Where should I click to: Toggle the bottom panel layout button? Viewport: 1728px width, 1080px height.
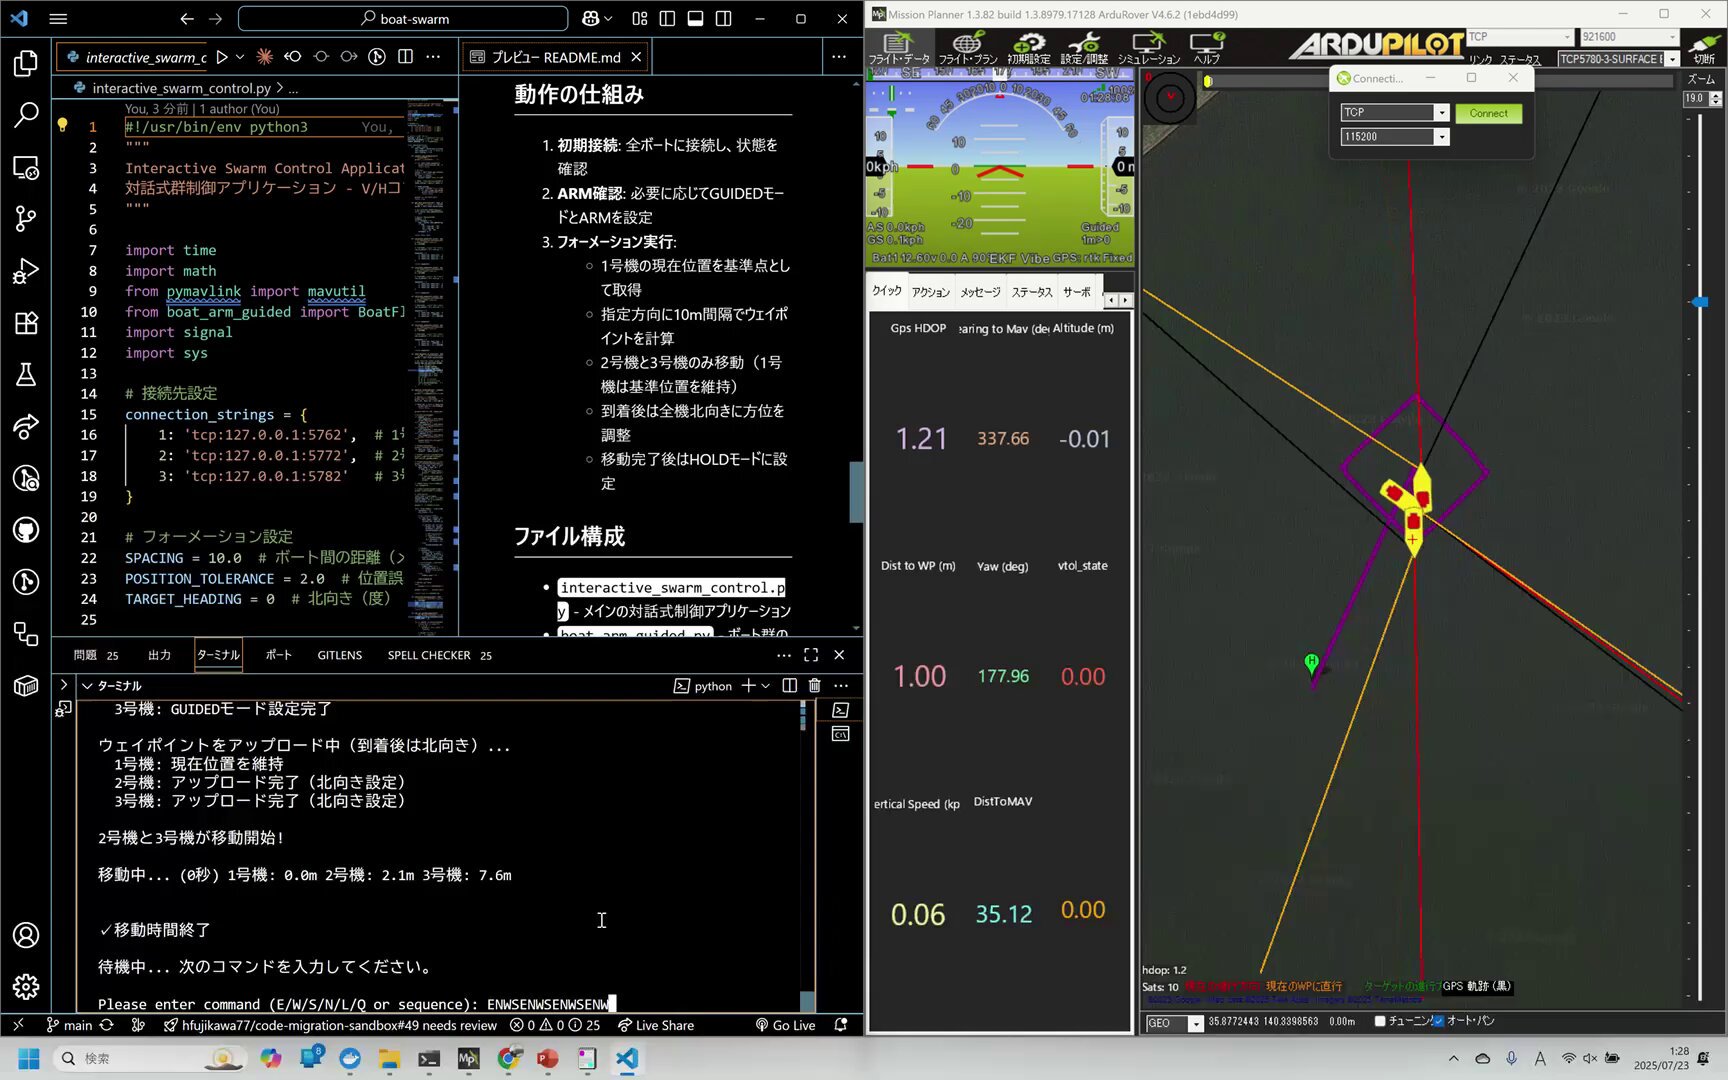click(x=695, y=19)
